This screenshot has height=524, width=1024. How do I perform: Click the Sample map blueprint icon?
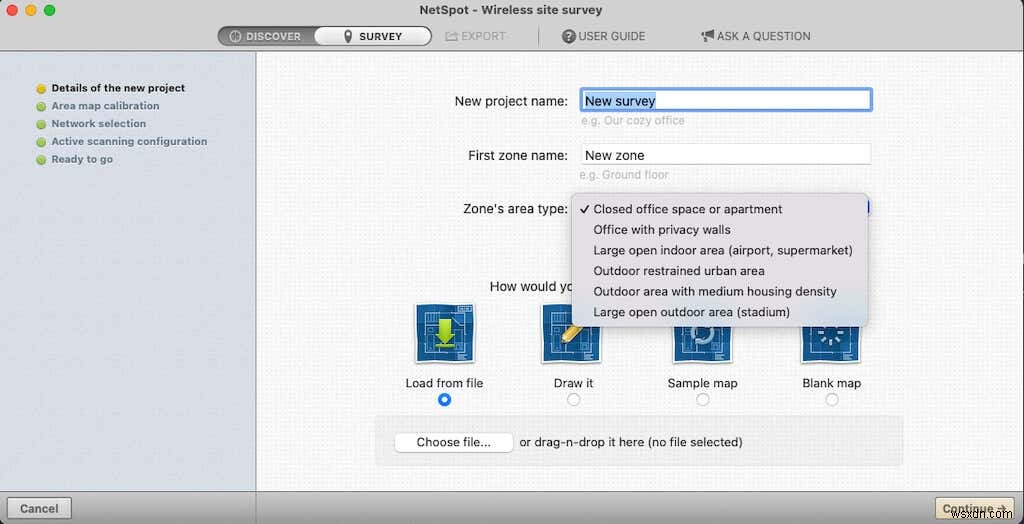point(703,343)
